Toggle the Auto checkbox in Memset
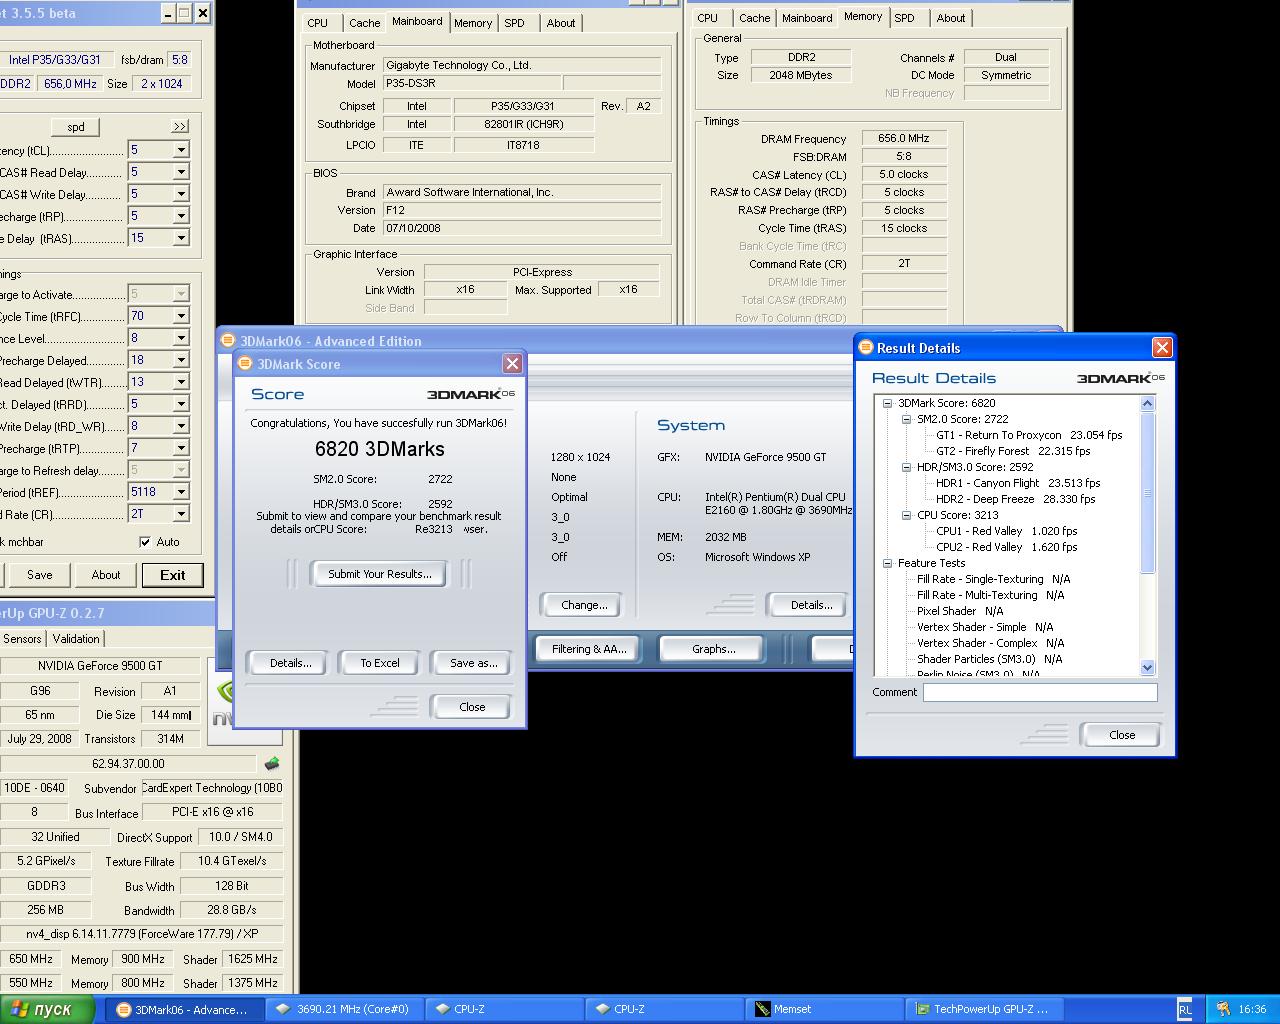Screen dimensions: 1280x1024 [x=145, y=541]
